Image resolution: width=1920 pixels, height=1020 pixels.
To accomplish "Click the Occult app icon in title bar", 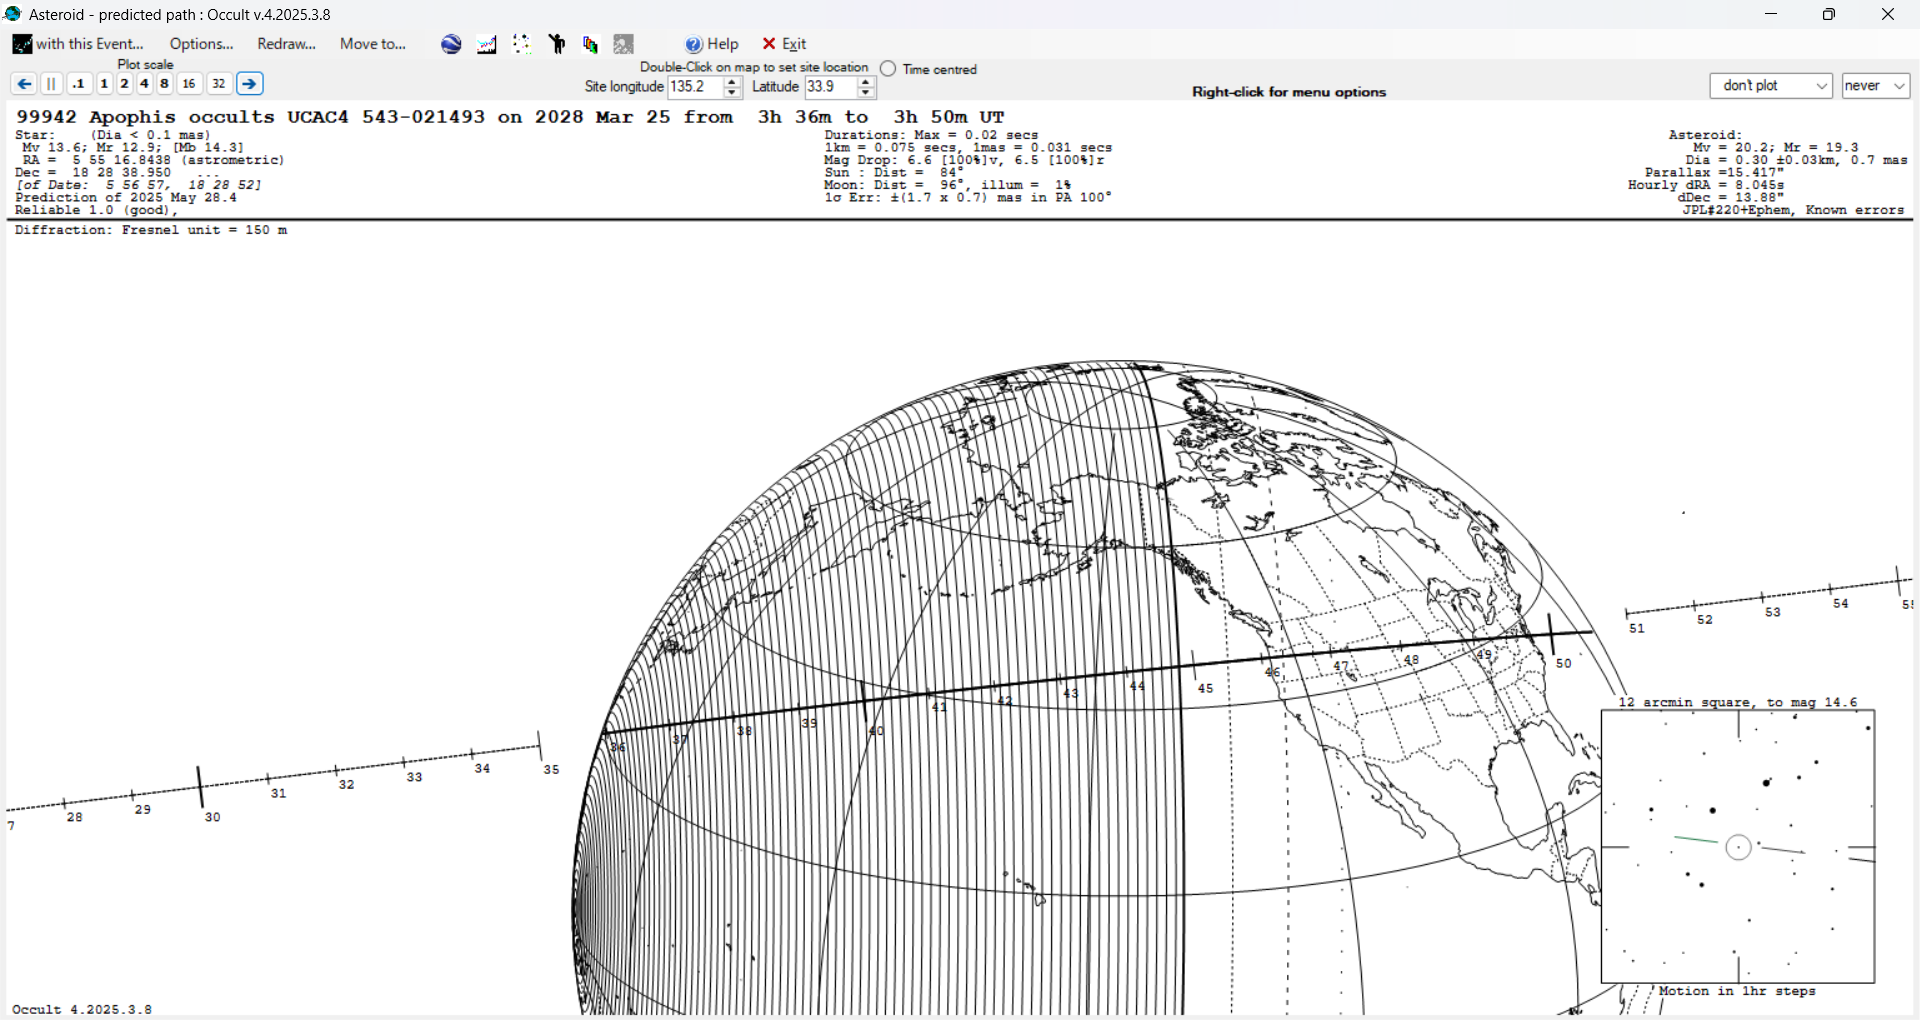I will point(13,14).
